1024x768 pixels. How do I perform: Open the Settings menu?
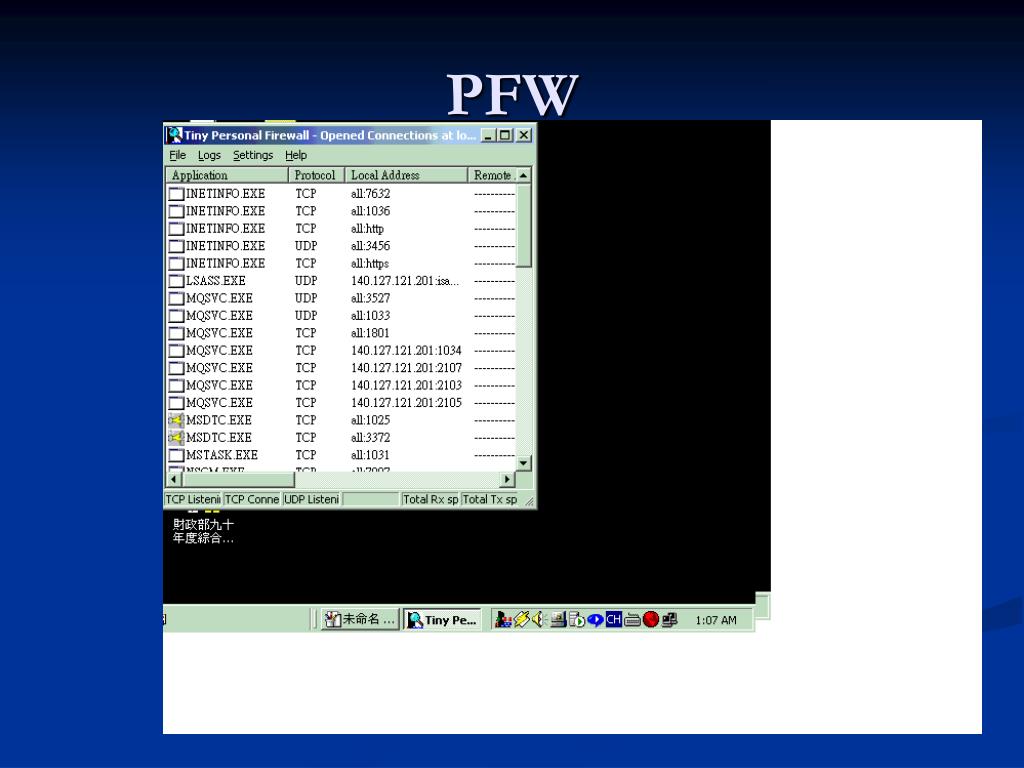coord(253,155)
